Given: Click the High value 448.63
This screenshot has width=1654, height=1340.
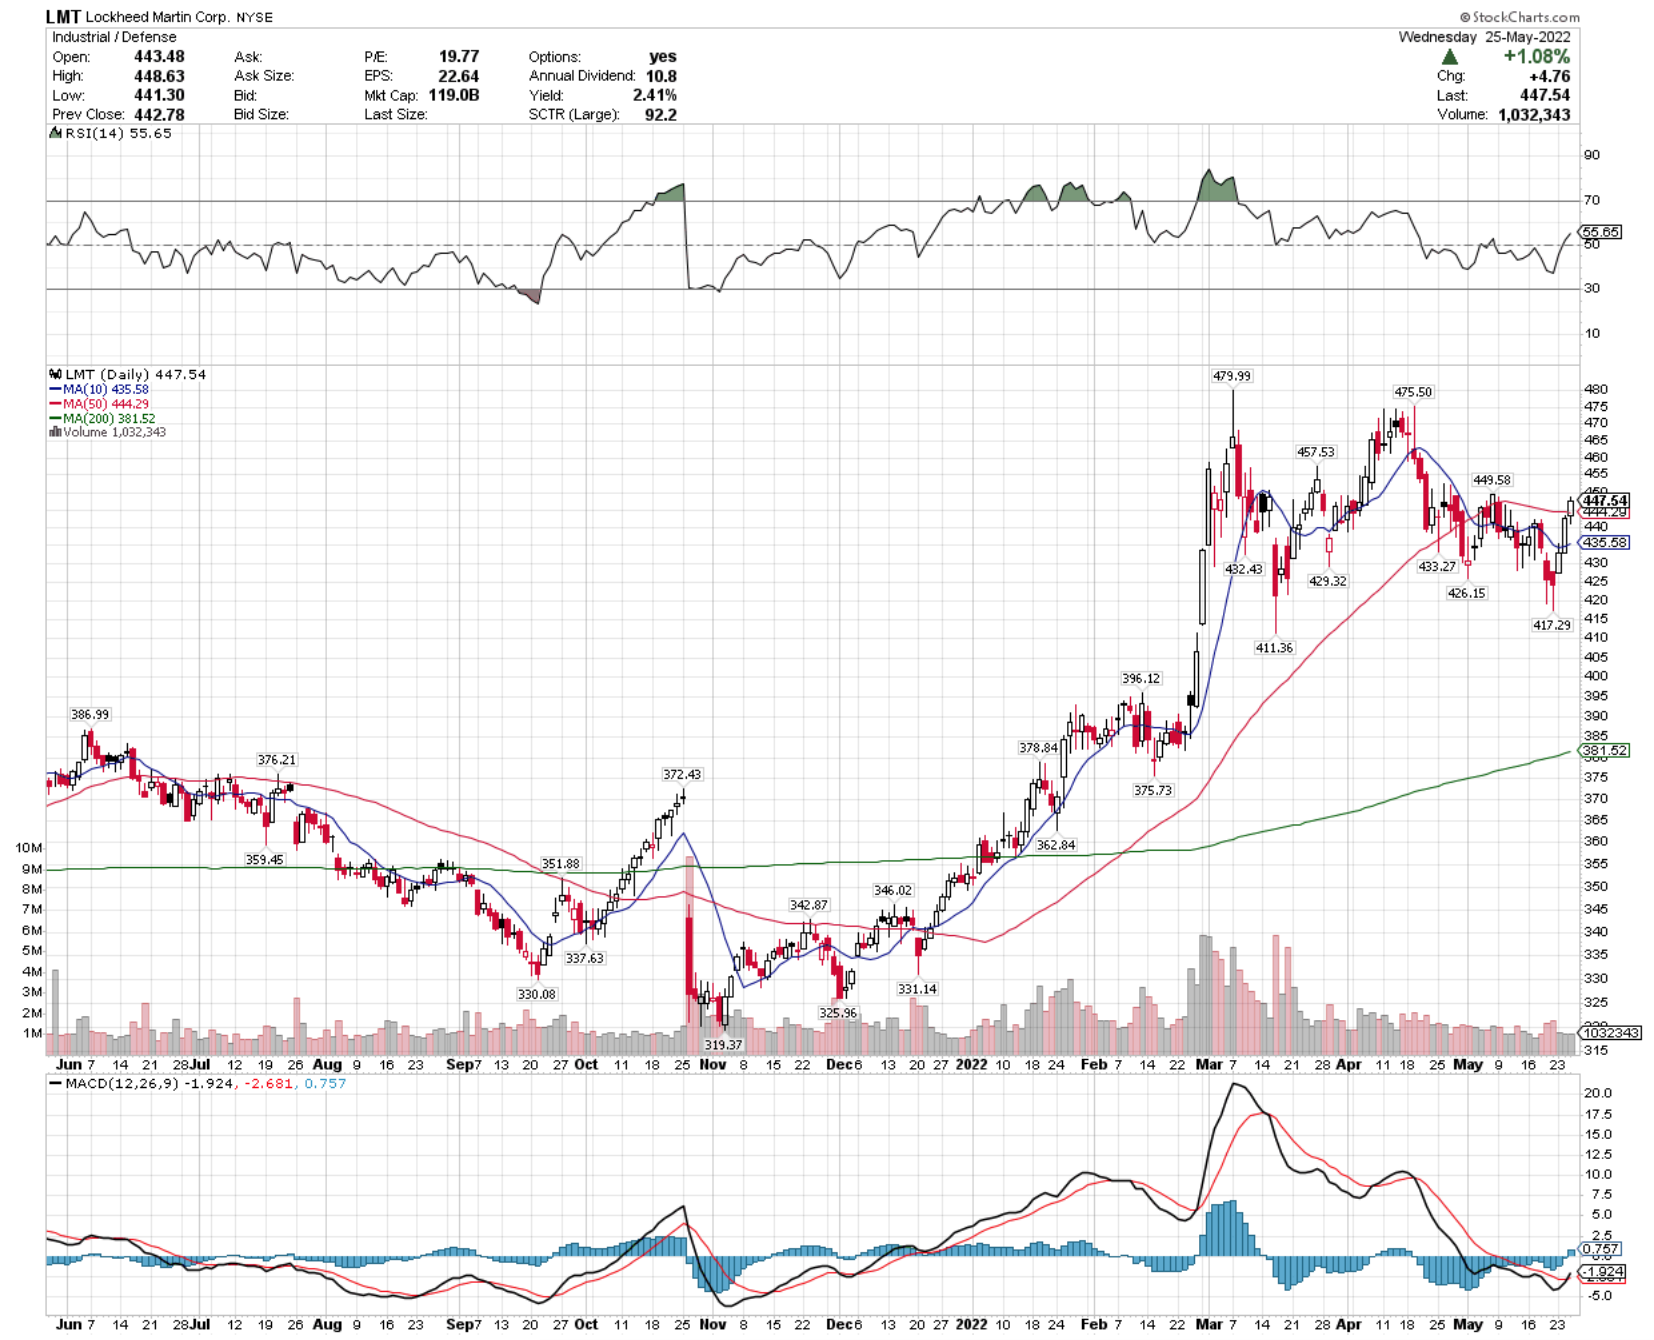Looking at the screenshot, I should point(159,76).
